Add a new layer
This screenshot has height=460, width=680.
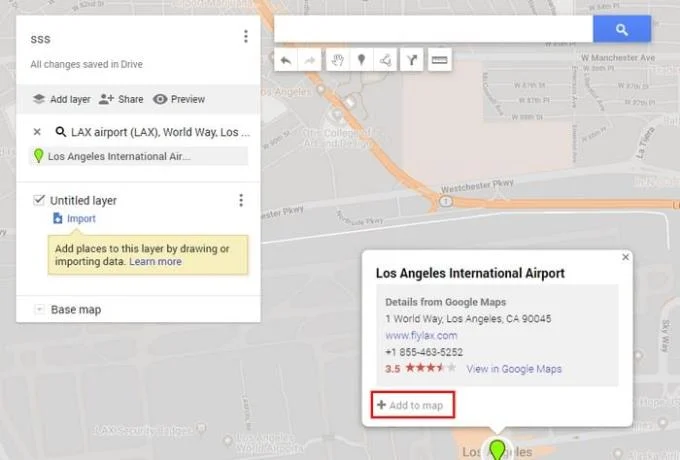click(x=62, y=99)
